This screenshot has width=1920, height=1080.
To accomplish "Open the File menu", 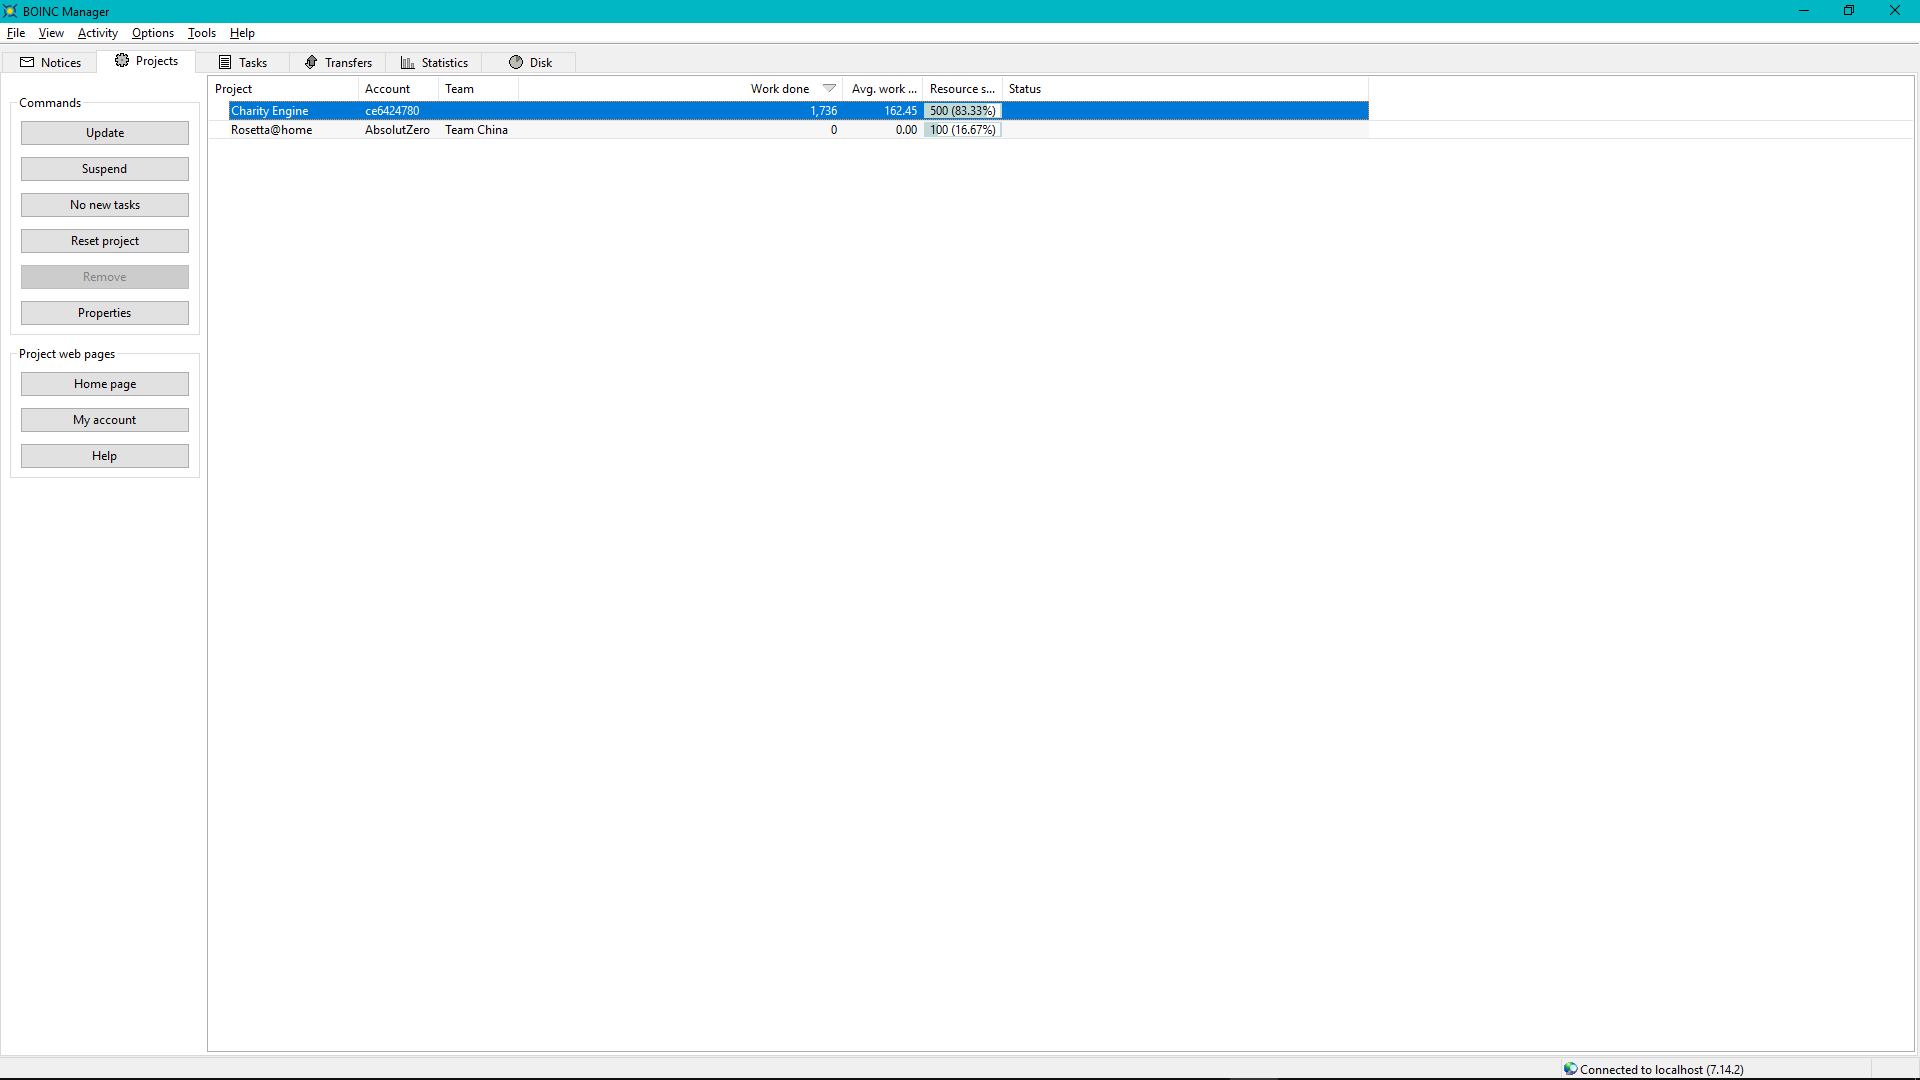I will point(16,33).
